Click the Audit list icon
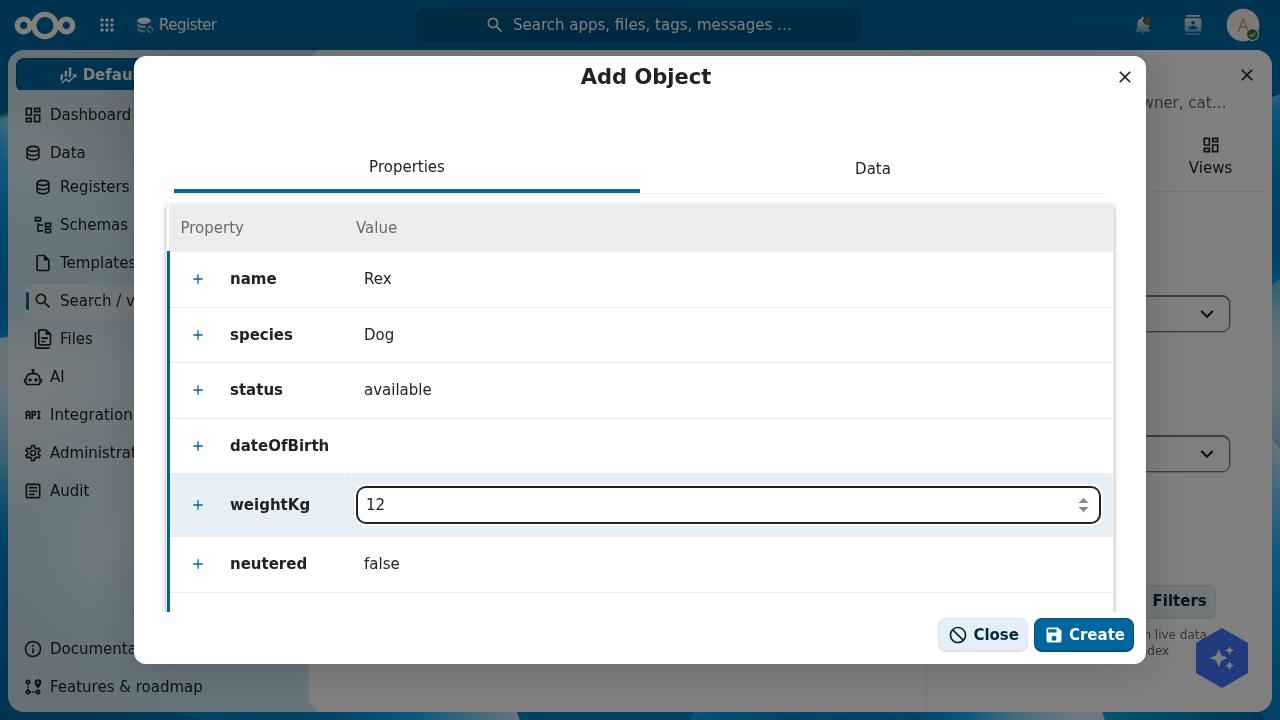 point(33,491)
